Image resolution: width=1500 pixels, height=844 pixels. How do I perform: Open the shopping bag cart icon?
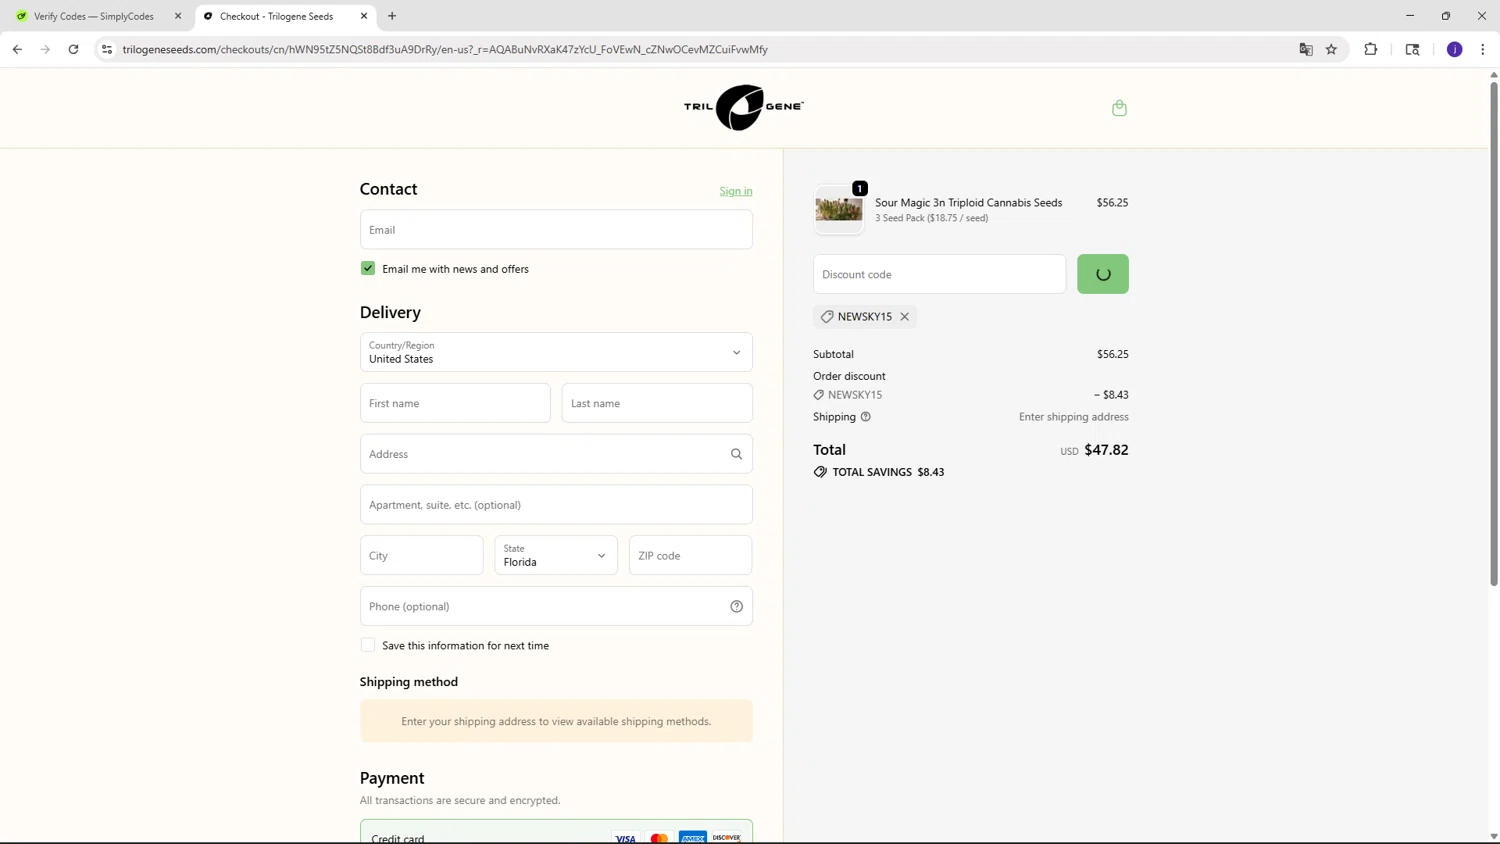point(1119,108)
